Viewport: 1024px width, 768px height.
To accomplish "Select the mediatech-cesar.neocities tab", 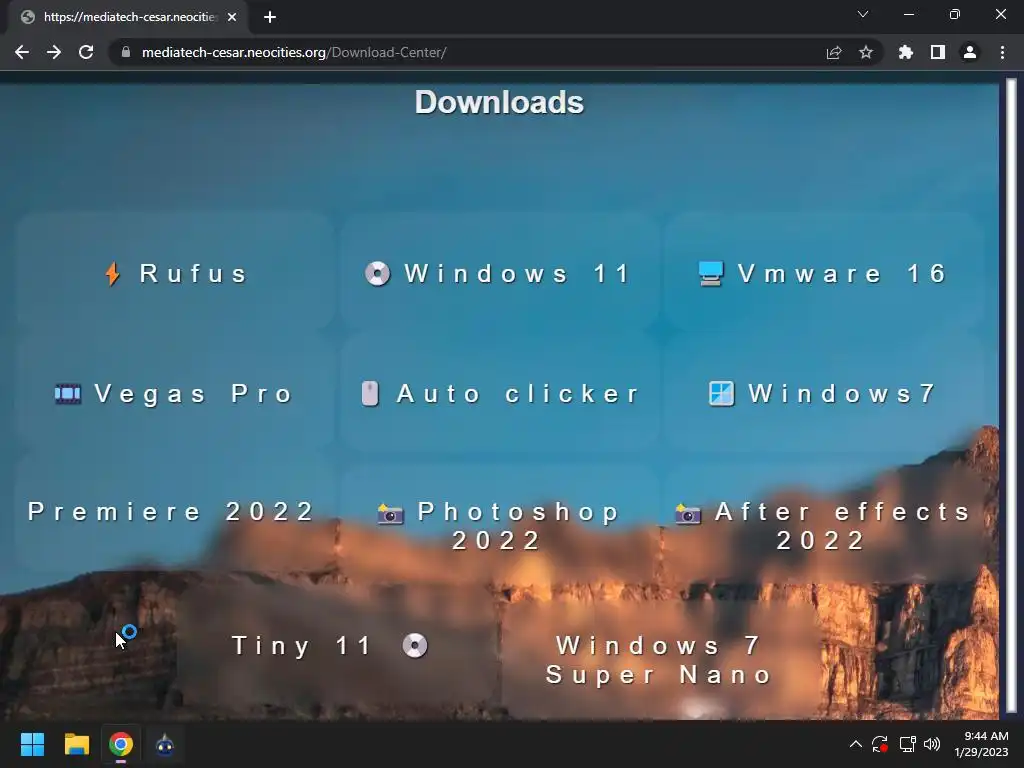I will click(128, 17).
